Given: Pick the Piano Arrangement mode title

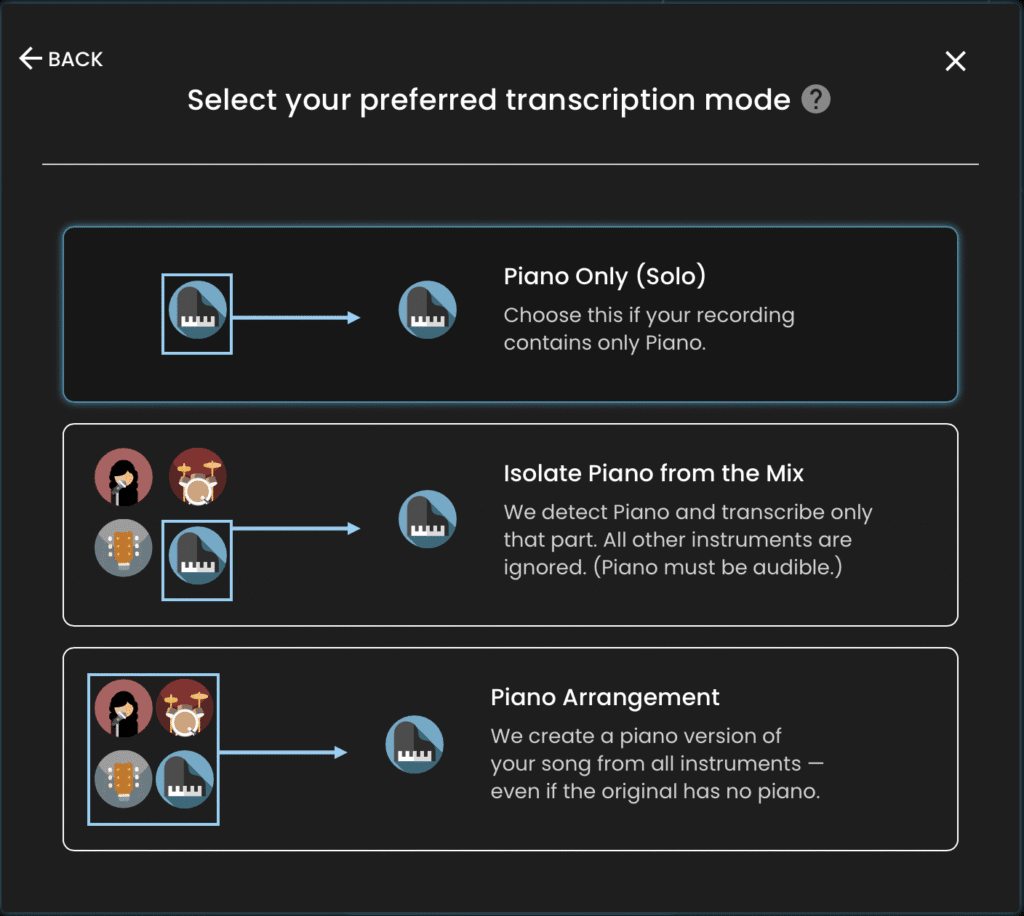Looking at the screenshot, I should (x=605, y=697).
